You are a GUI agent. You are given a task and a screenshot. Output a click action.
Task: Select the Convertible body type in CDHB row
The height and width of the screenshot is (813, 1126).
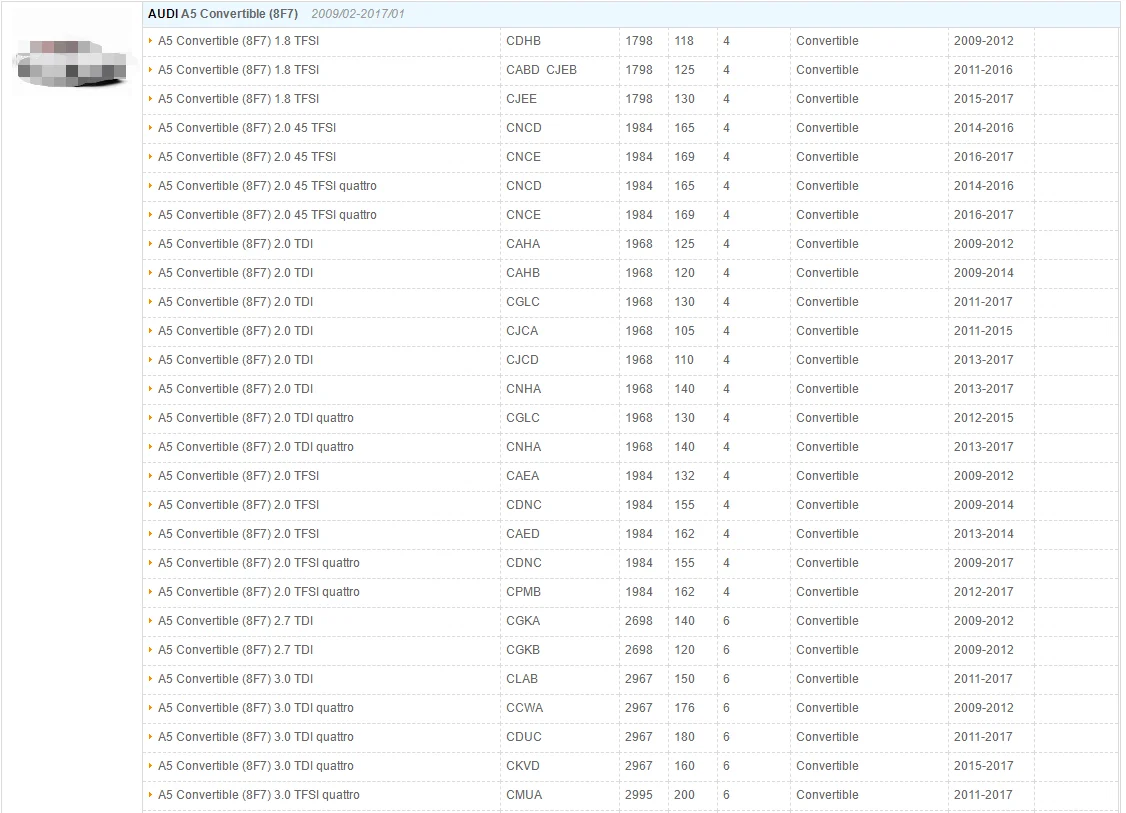point(827,41)
